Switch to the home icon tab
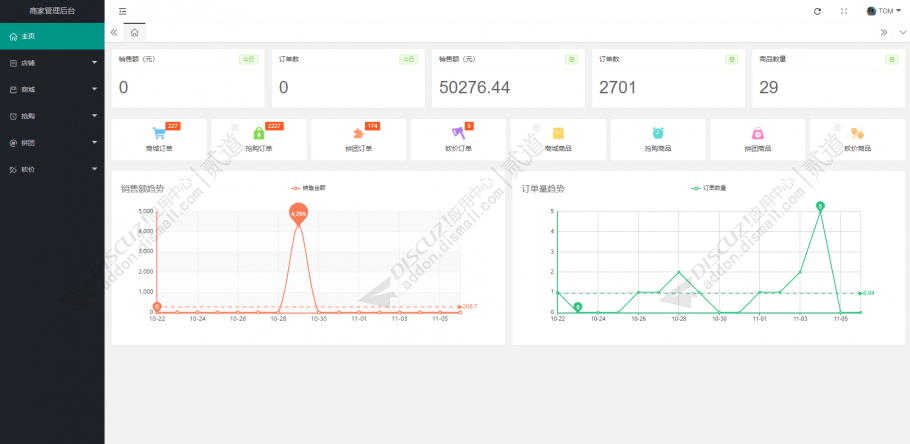The height and width of the screenshot is (444, 910). [x=133, y=32]
